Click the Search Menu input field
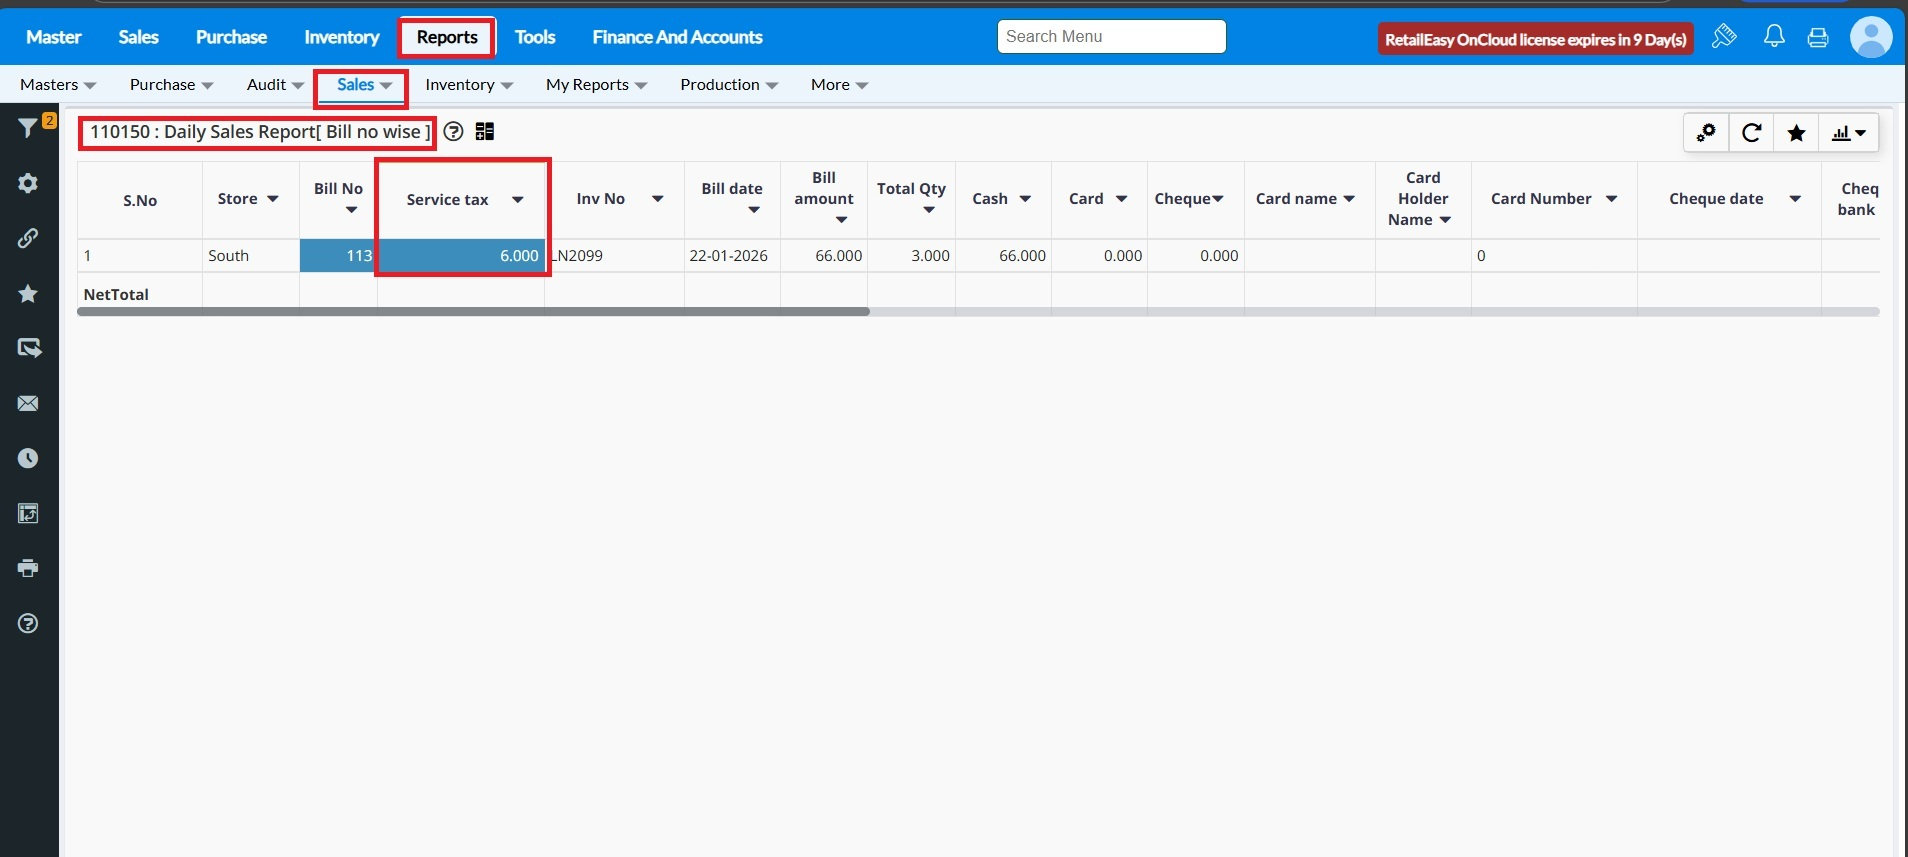 coord(1111,37)
